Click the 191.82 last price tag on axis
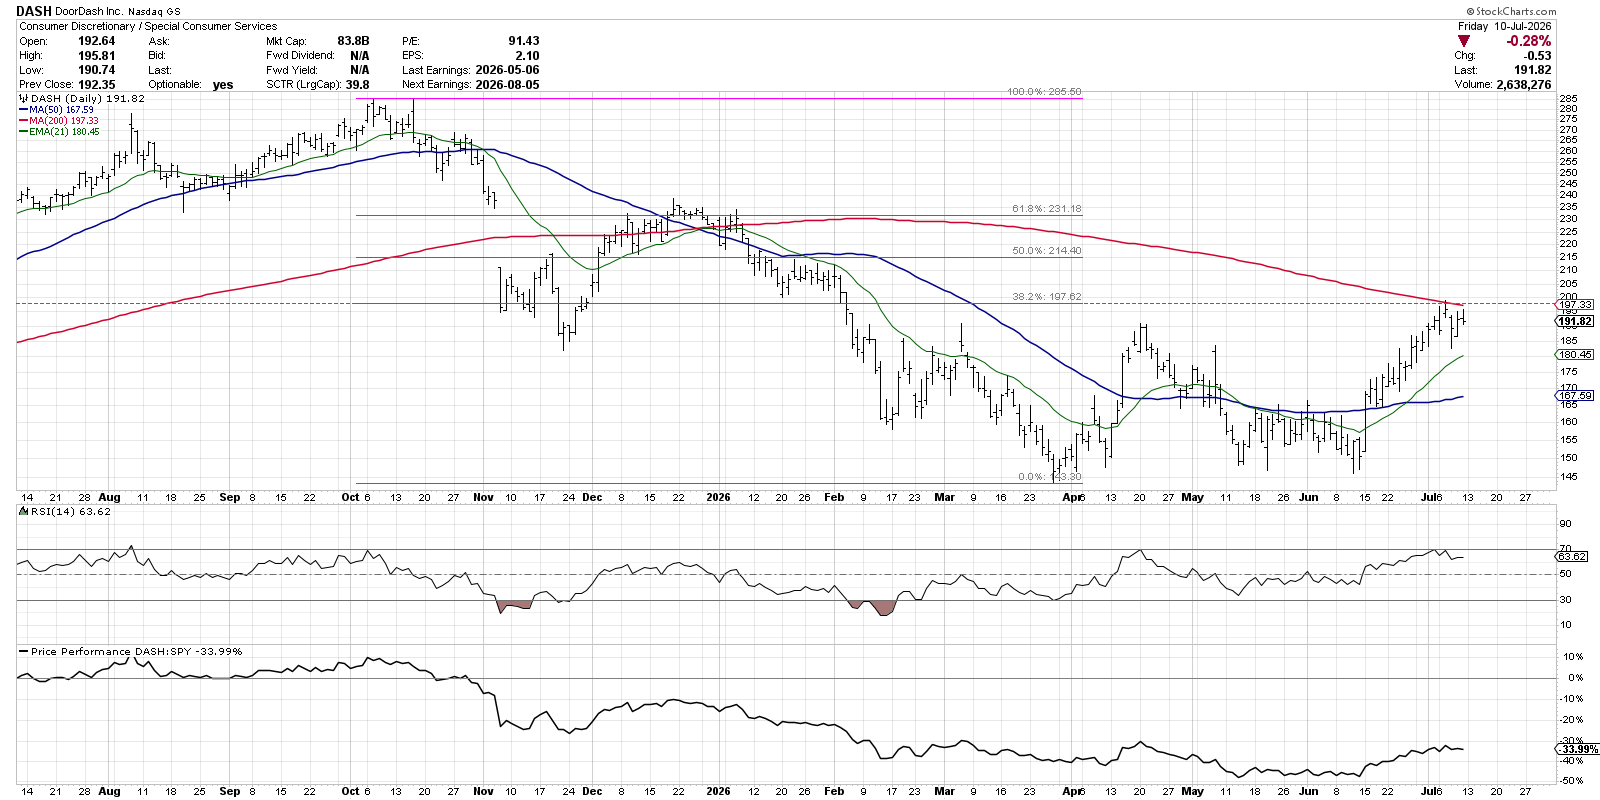1600x800 pixels. point(1575,321)
